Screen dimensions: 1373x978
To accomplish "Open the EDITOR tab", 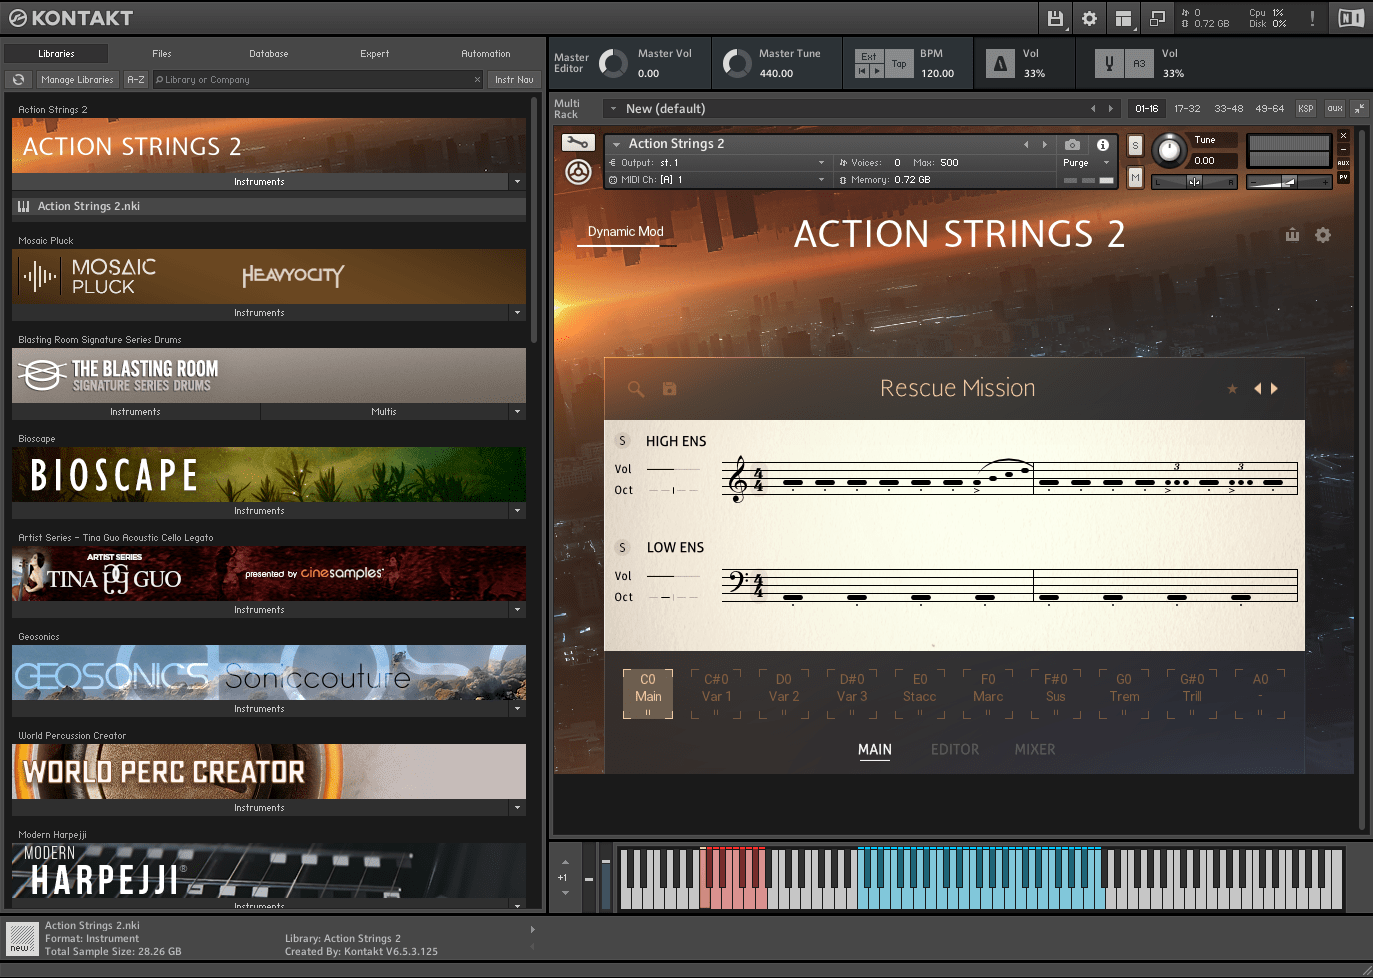I will (955, 750).
